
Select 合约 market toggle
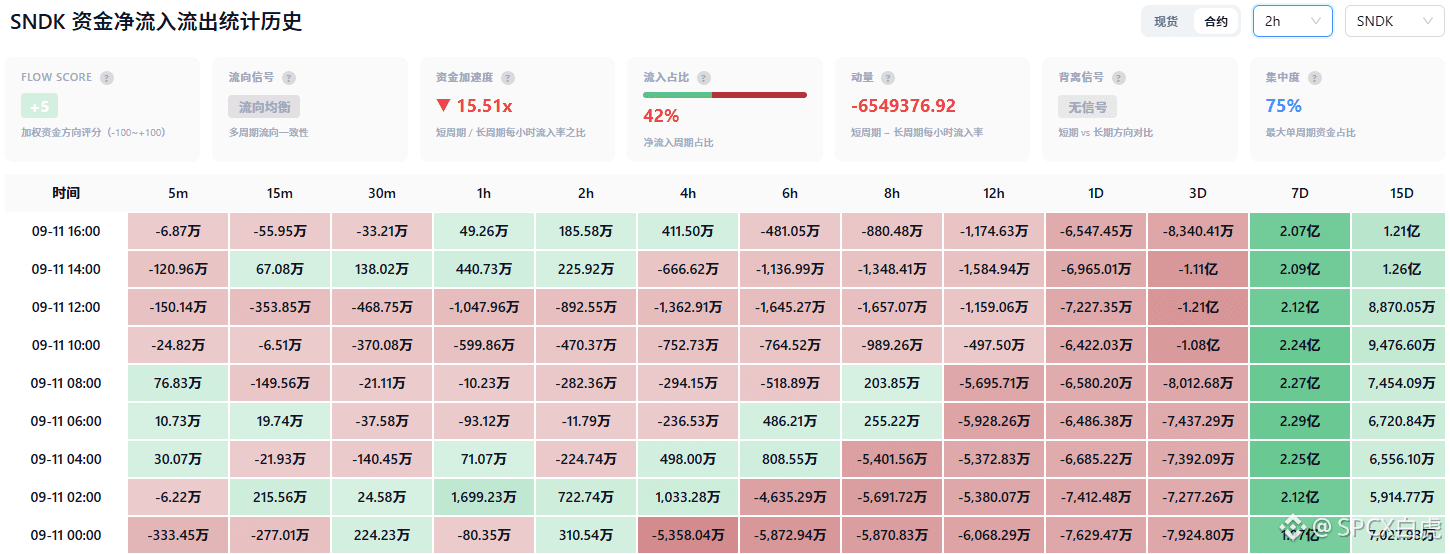click(x=1216, y=21)
